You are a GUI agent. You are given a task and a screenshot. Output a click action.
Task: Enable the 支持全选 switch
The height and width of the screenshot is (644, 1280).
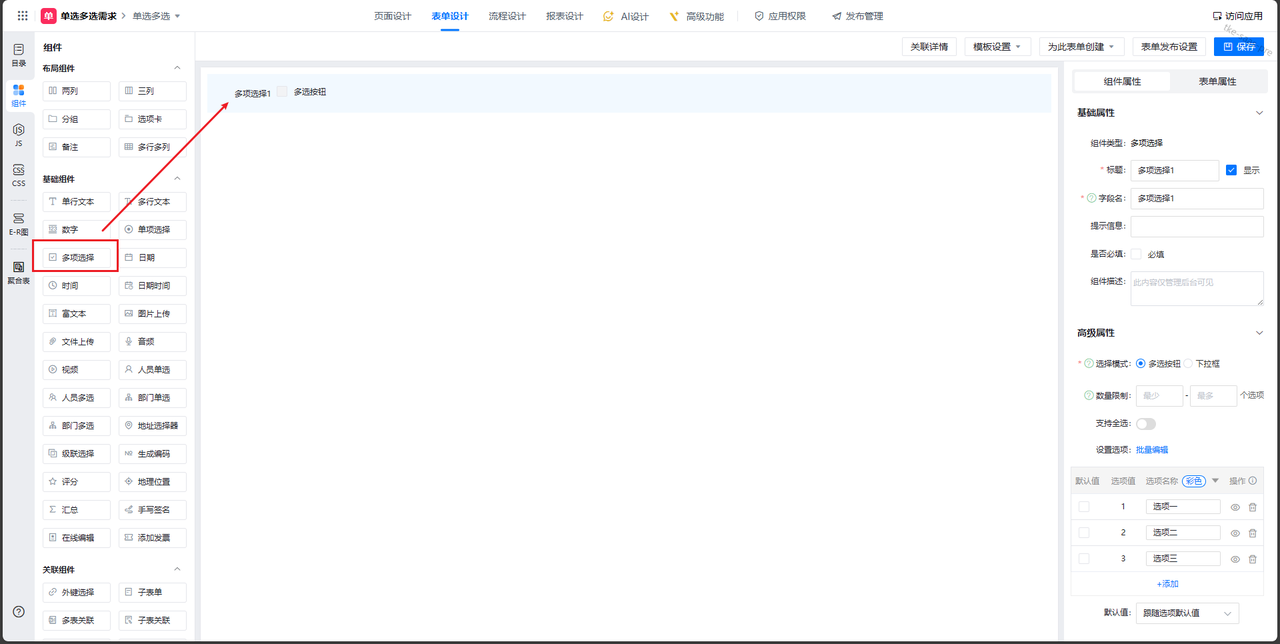click(x=1145, y=424)
